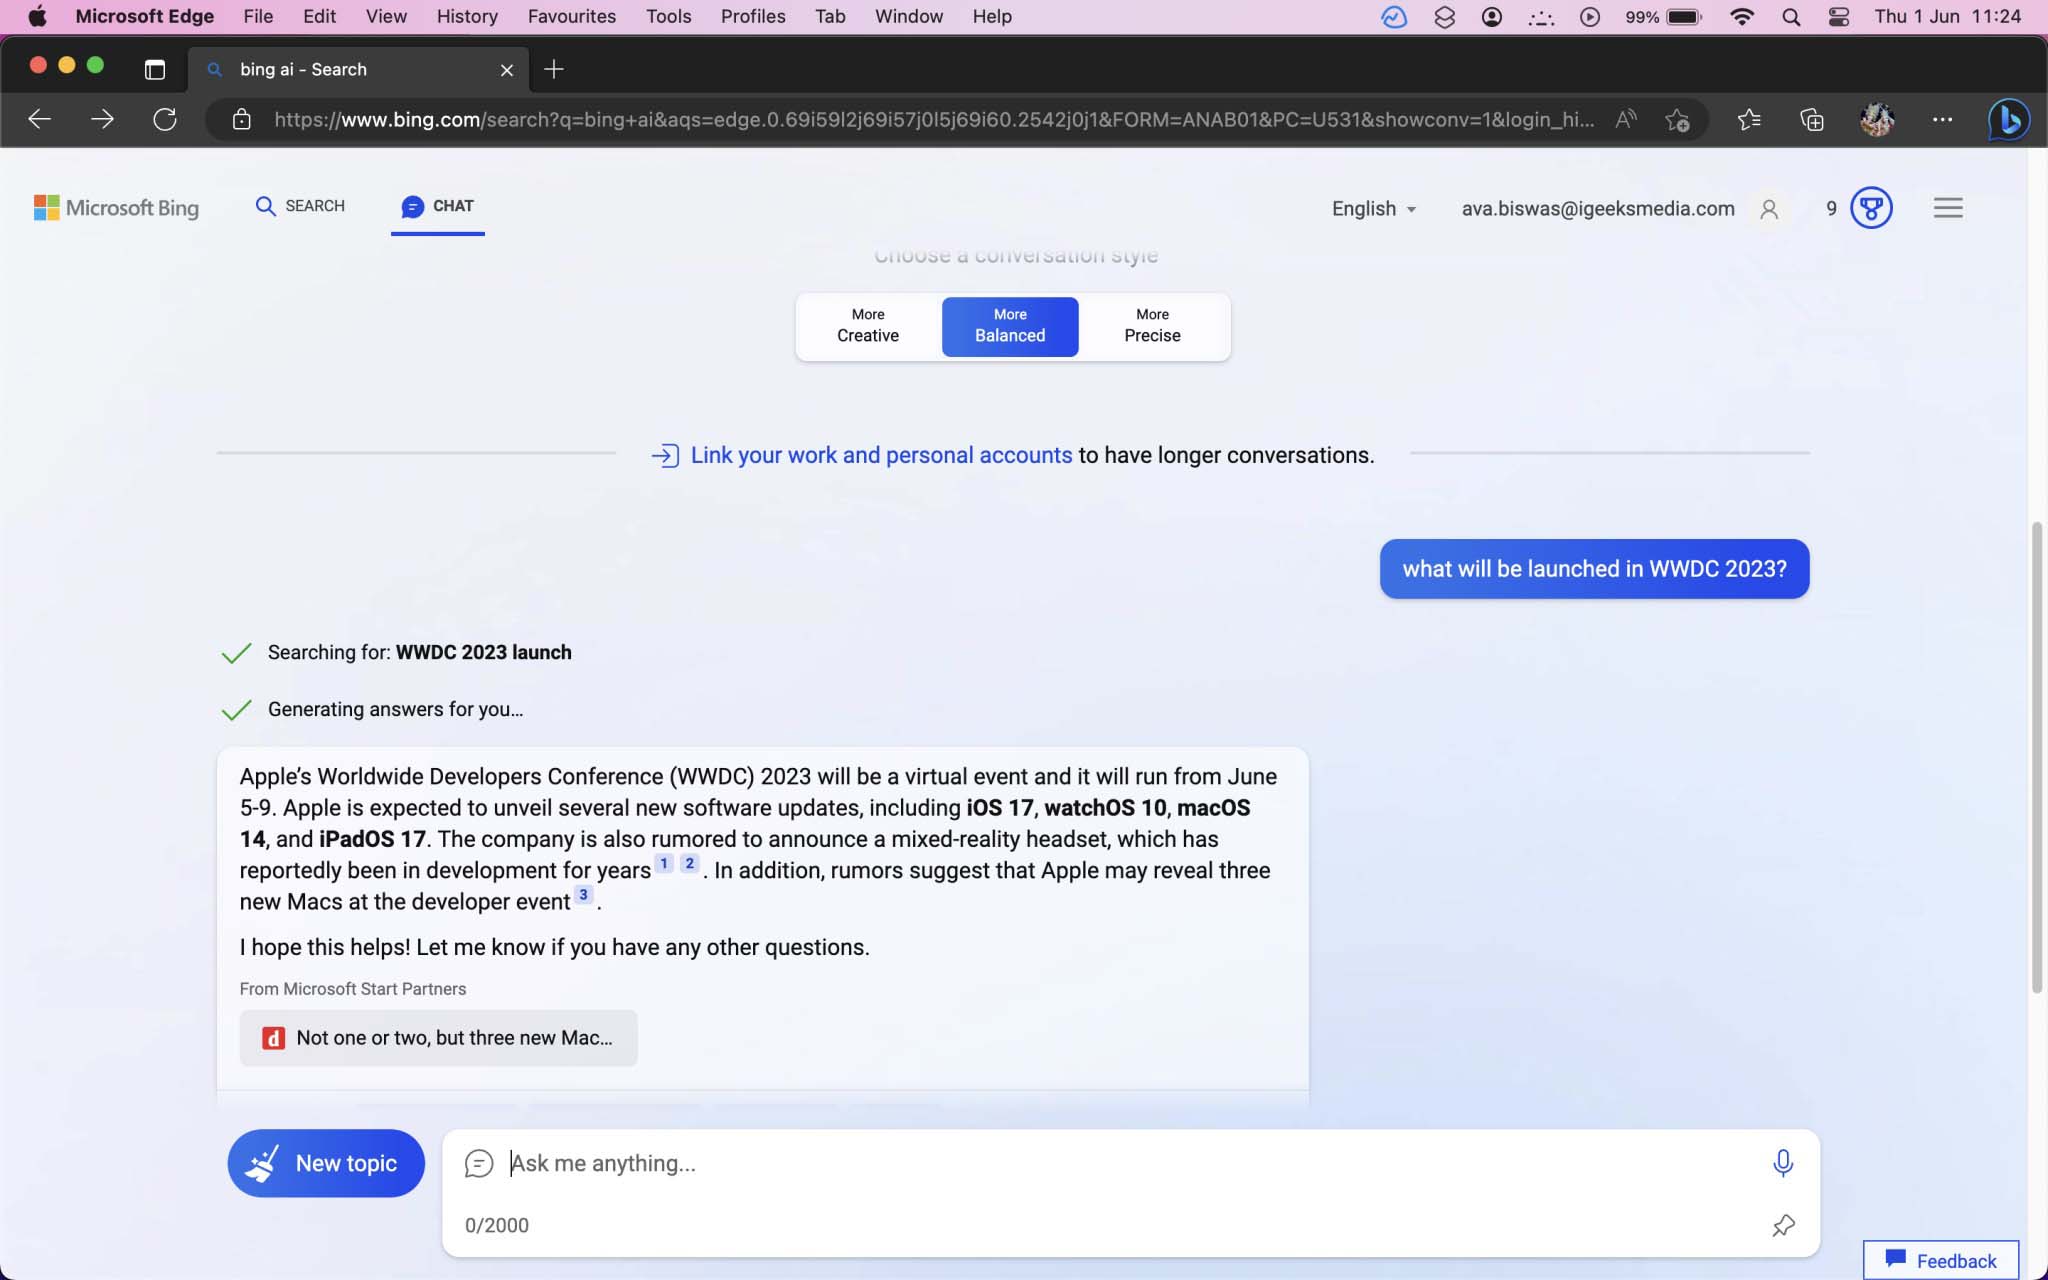The image size is (2048, 1280).
Task: Click the Ask me anything input field
Action: coord(1100,1163)
